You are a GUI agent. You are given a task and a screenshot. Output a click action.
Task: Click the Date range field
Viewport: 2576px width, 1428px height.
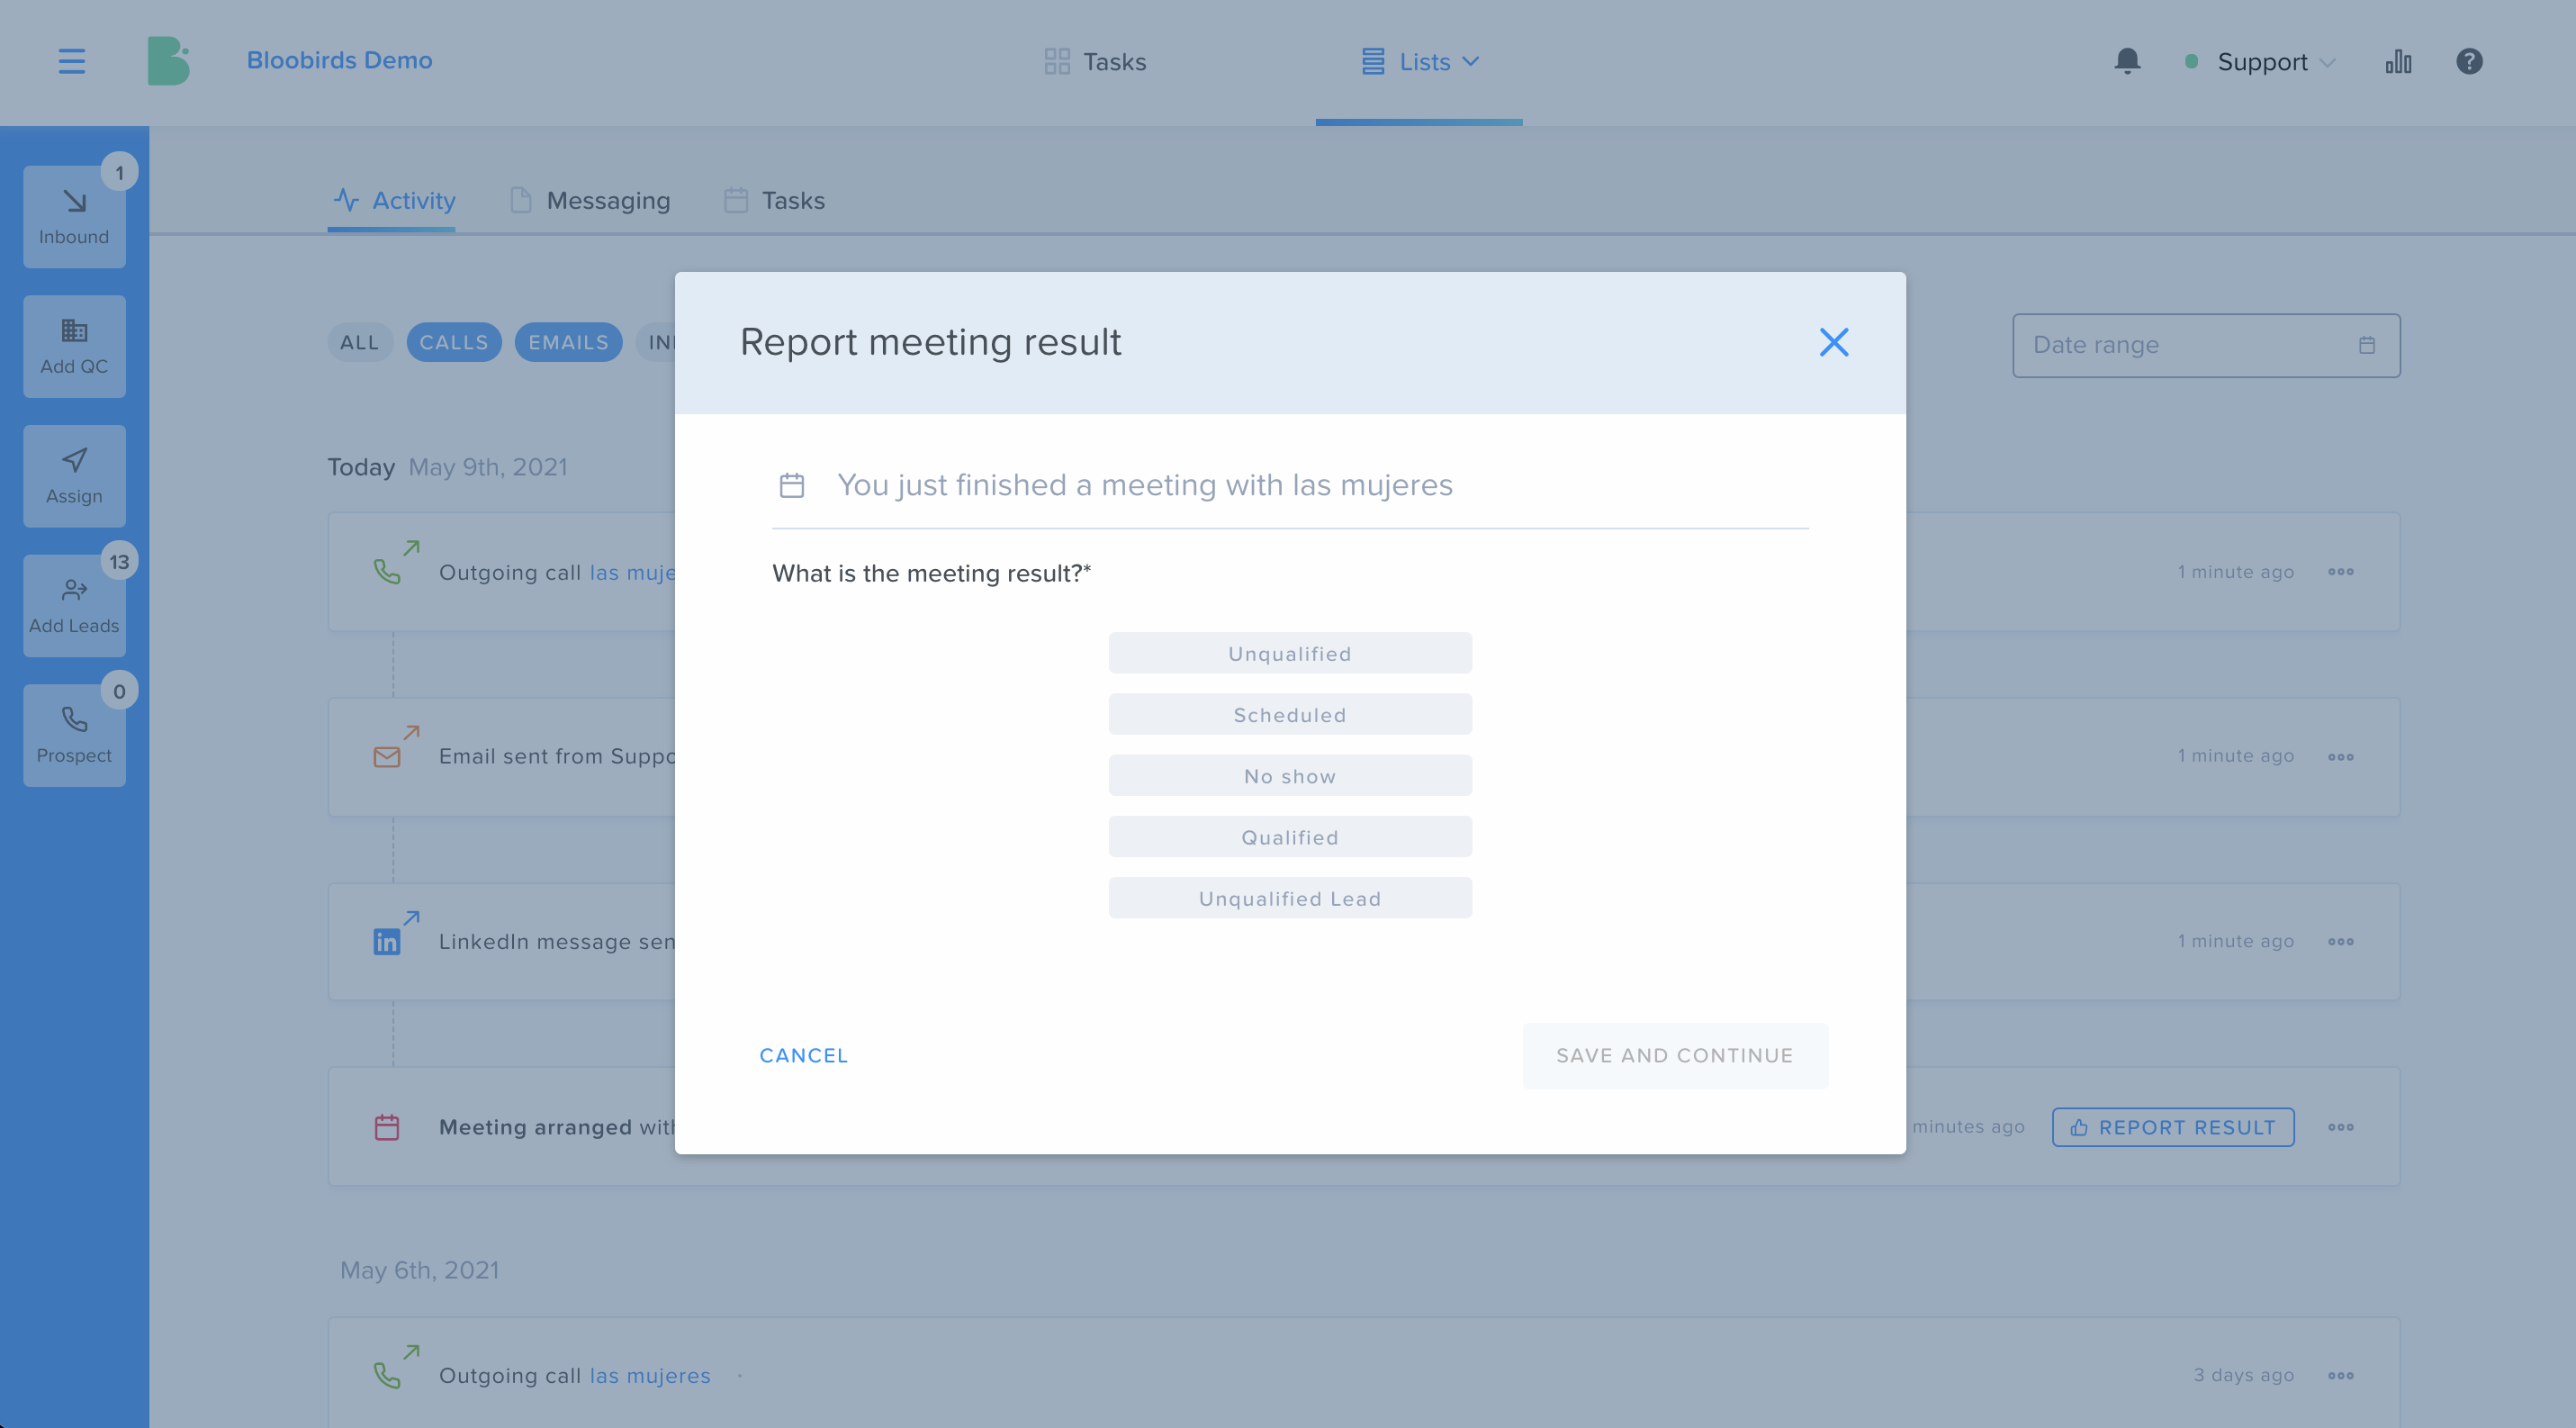click(2206, 346)
